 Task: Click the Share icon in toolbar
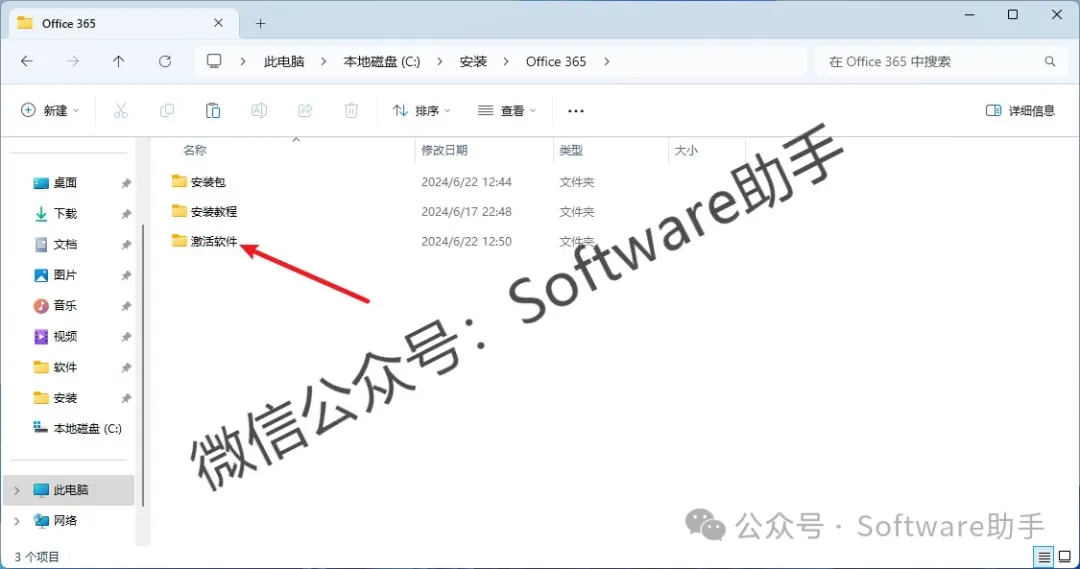pos(305,110)
